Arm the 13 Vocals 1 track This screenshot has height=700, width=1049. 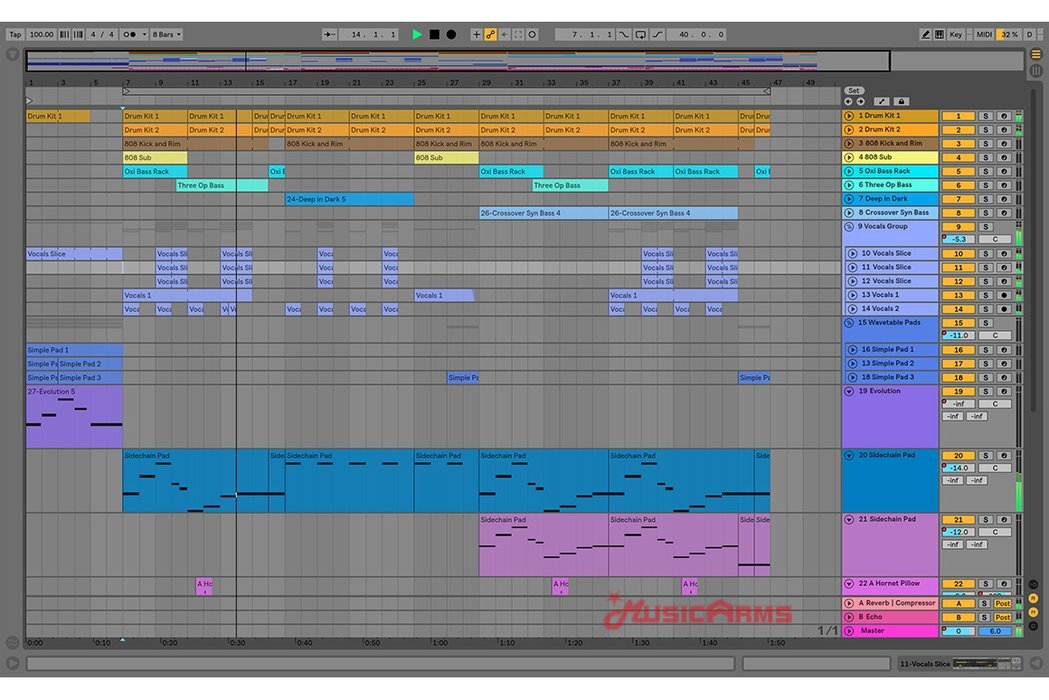click(1004, 295)
